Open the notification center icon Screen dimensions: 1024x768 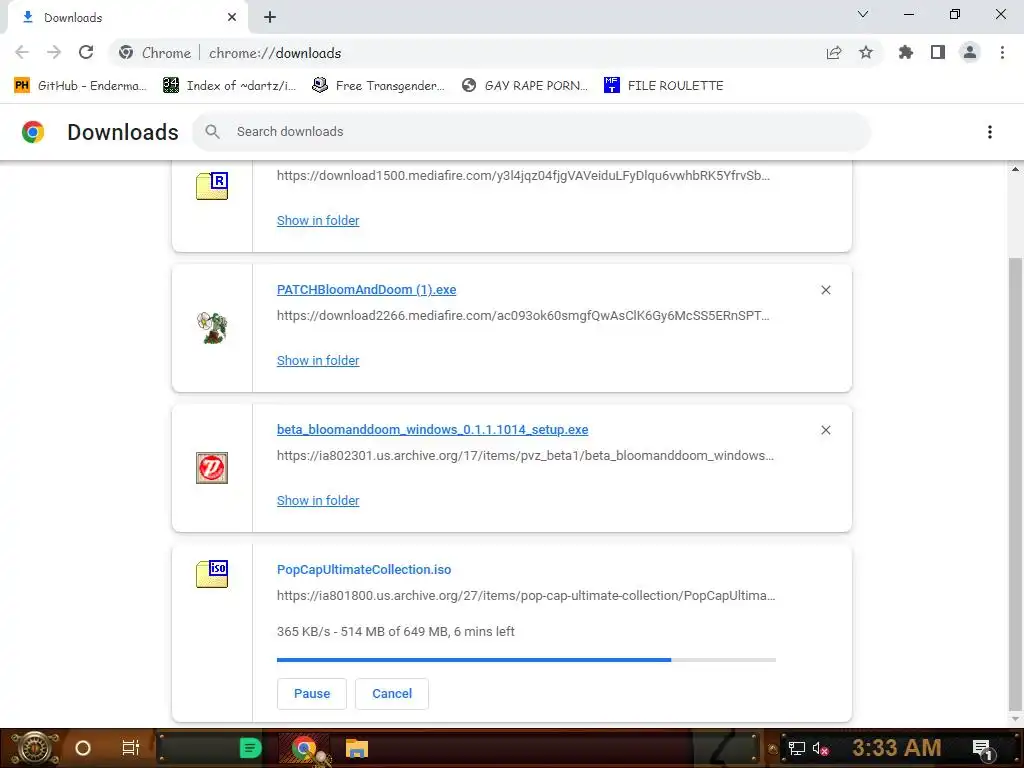coord(982,749)
